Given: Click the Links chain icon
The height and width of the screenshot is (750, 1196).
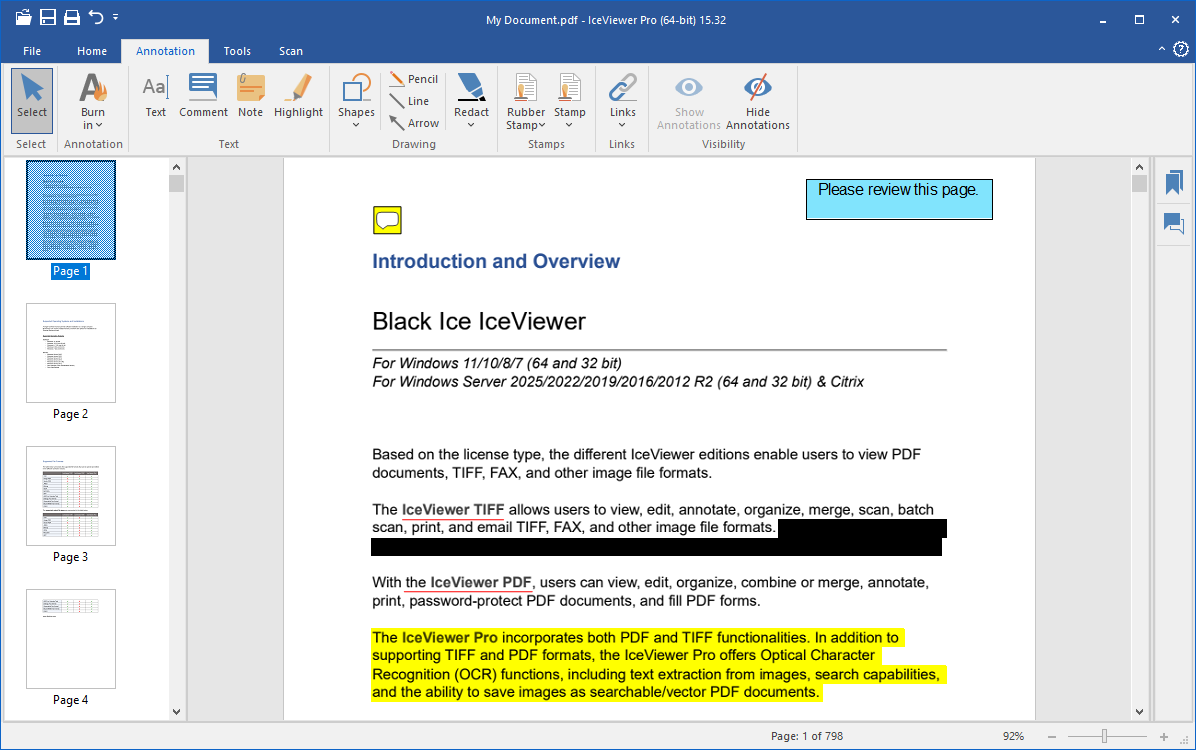Looking at the screenshot, I should [622, 88].
